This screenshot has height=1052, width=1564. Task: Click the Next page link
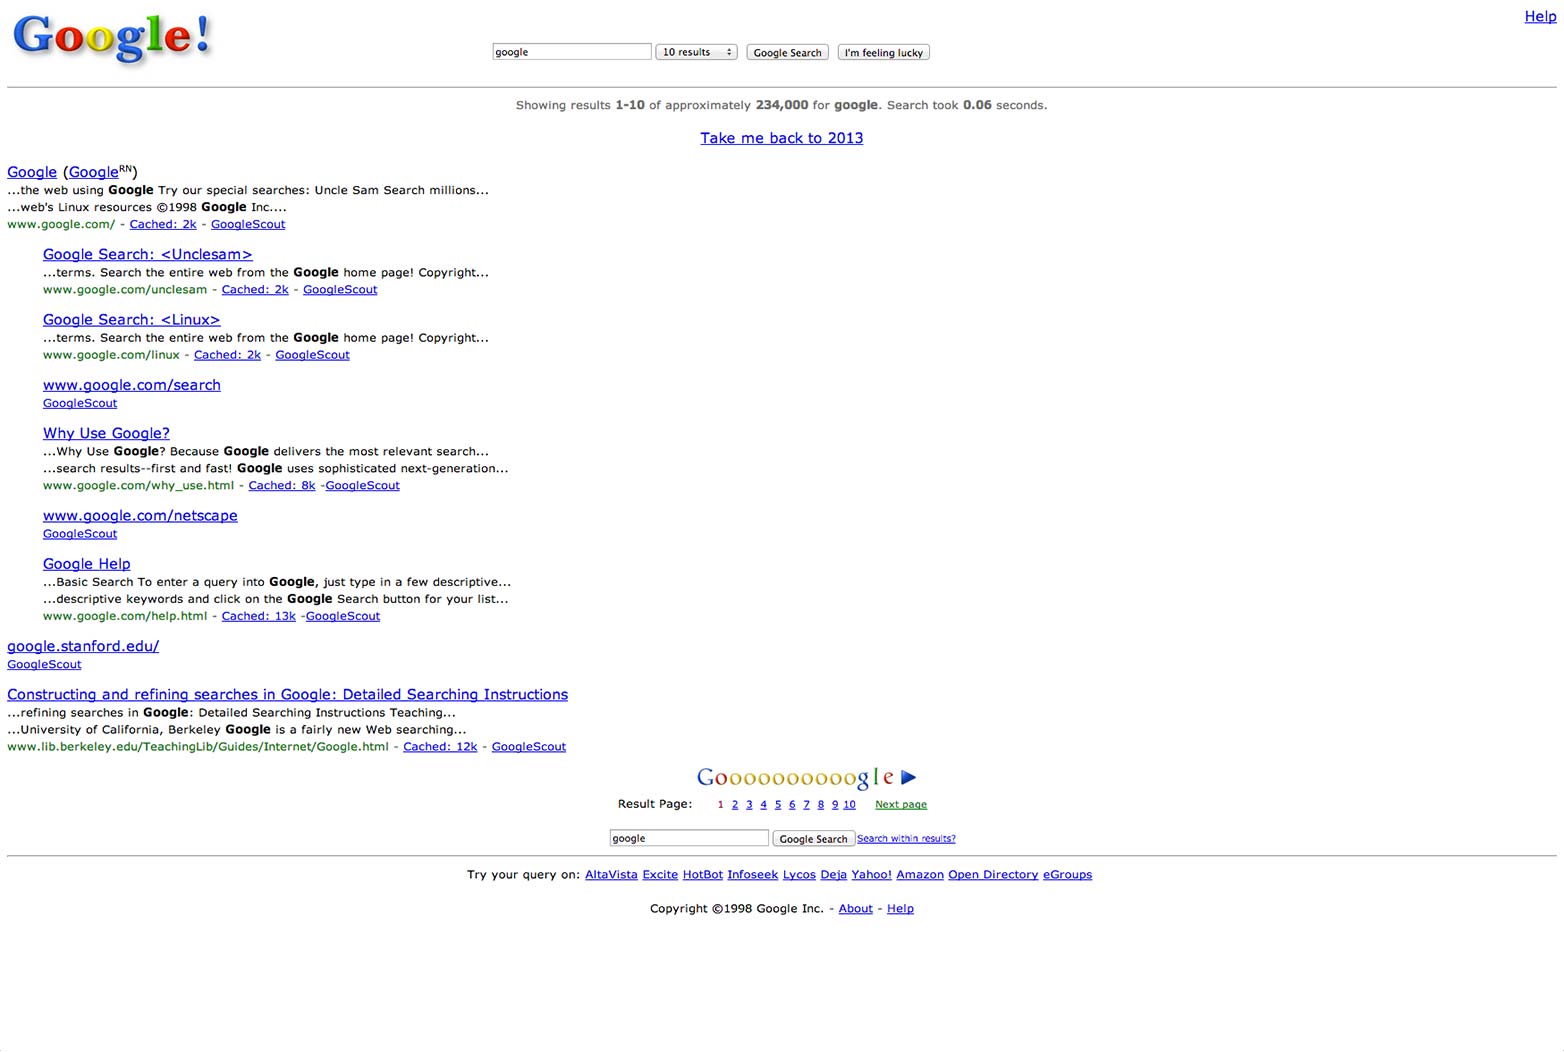[x=901, y=804]
